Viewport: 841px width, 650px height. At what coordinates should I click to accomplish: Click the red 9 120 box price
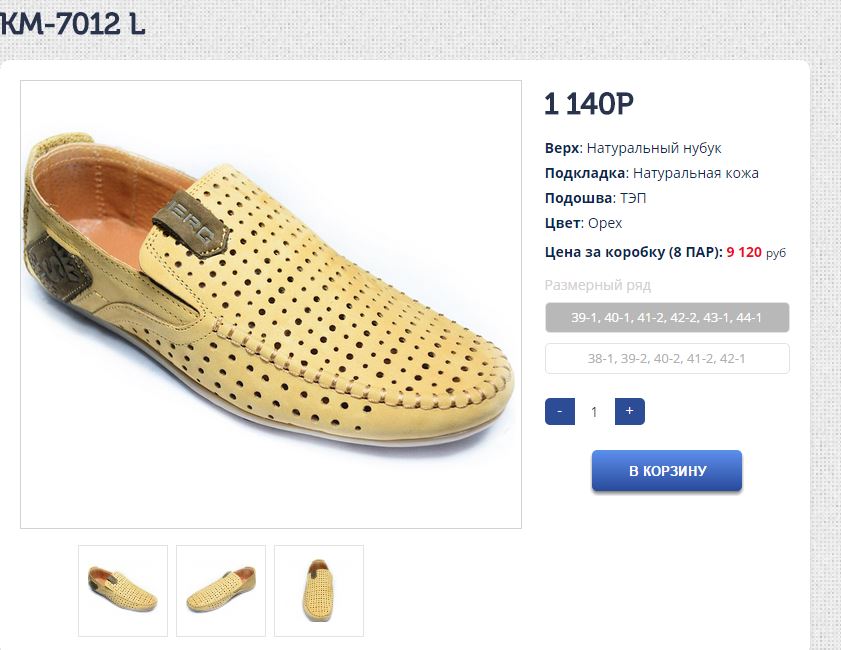point(744,253)
